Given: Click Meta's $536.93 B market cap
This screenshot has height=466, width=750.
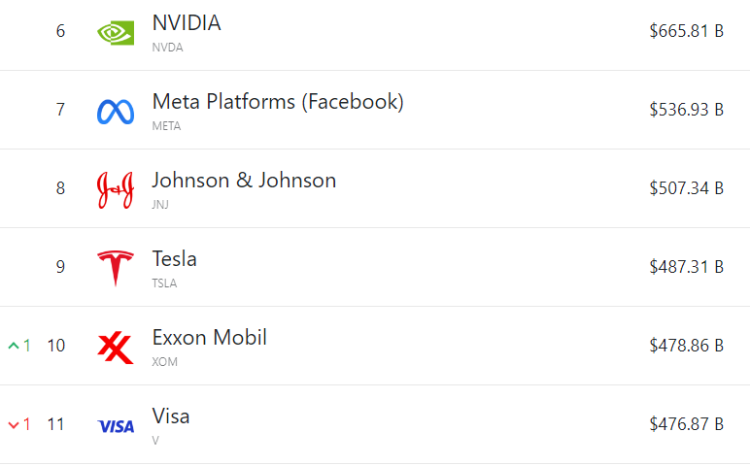Looking at the screenshot, I should (x=686, y=110).
